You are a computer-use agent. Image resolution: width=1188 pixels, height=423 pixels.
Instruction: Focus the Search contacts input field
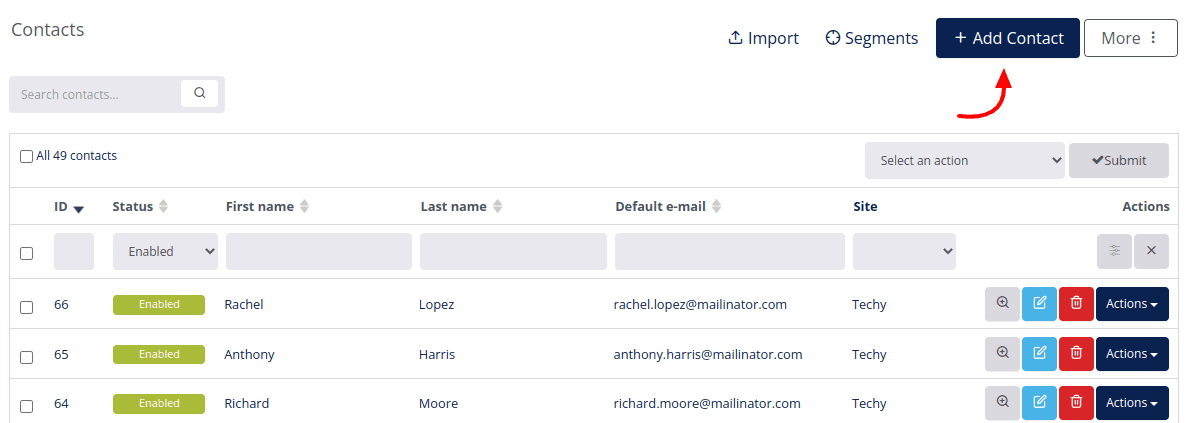(96, 95)
